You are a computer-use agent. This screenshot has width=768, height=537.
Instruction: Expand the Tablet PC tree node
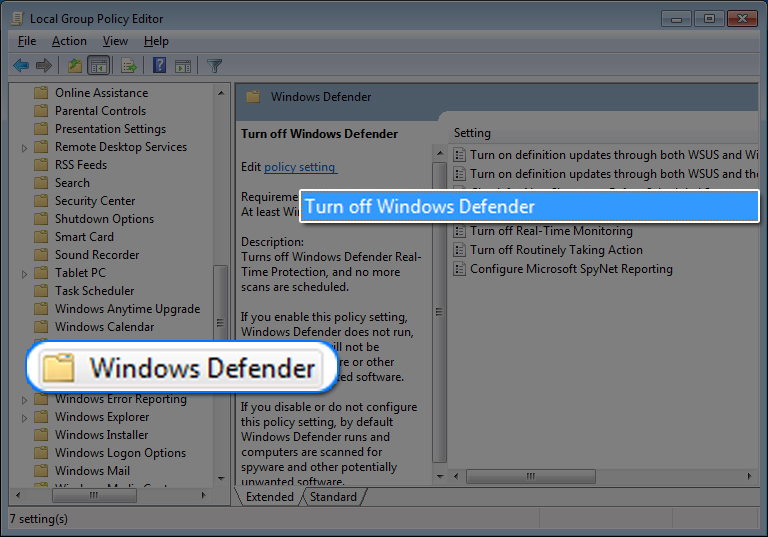click(x=24, y=274)
